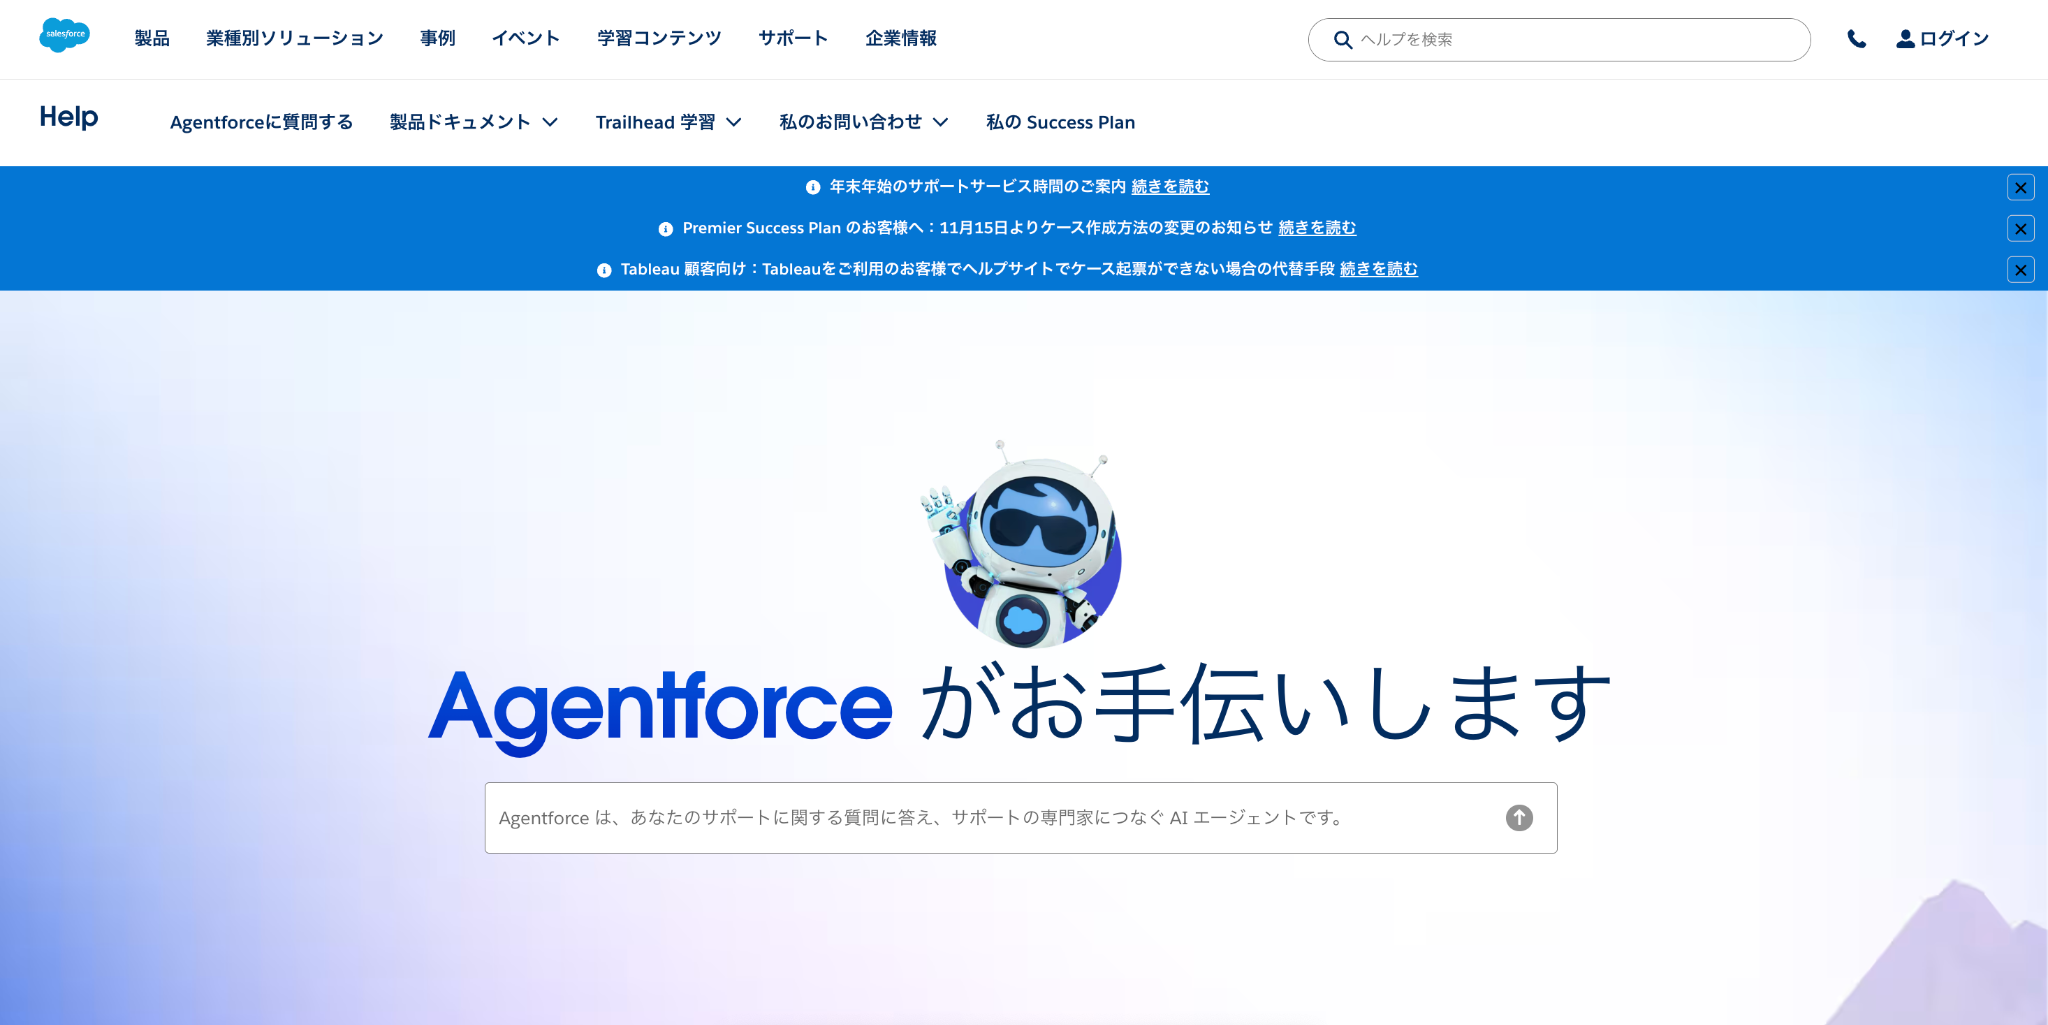
Task: Open the 製品 menu
Action: click(x=152, y=38)
